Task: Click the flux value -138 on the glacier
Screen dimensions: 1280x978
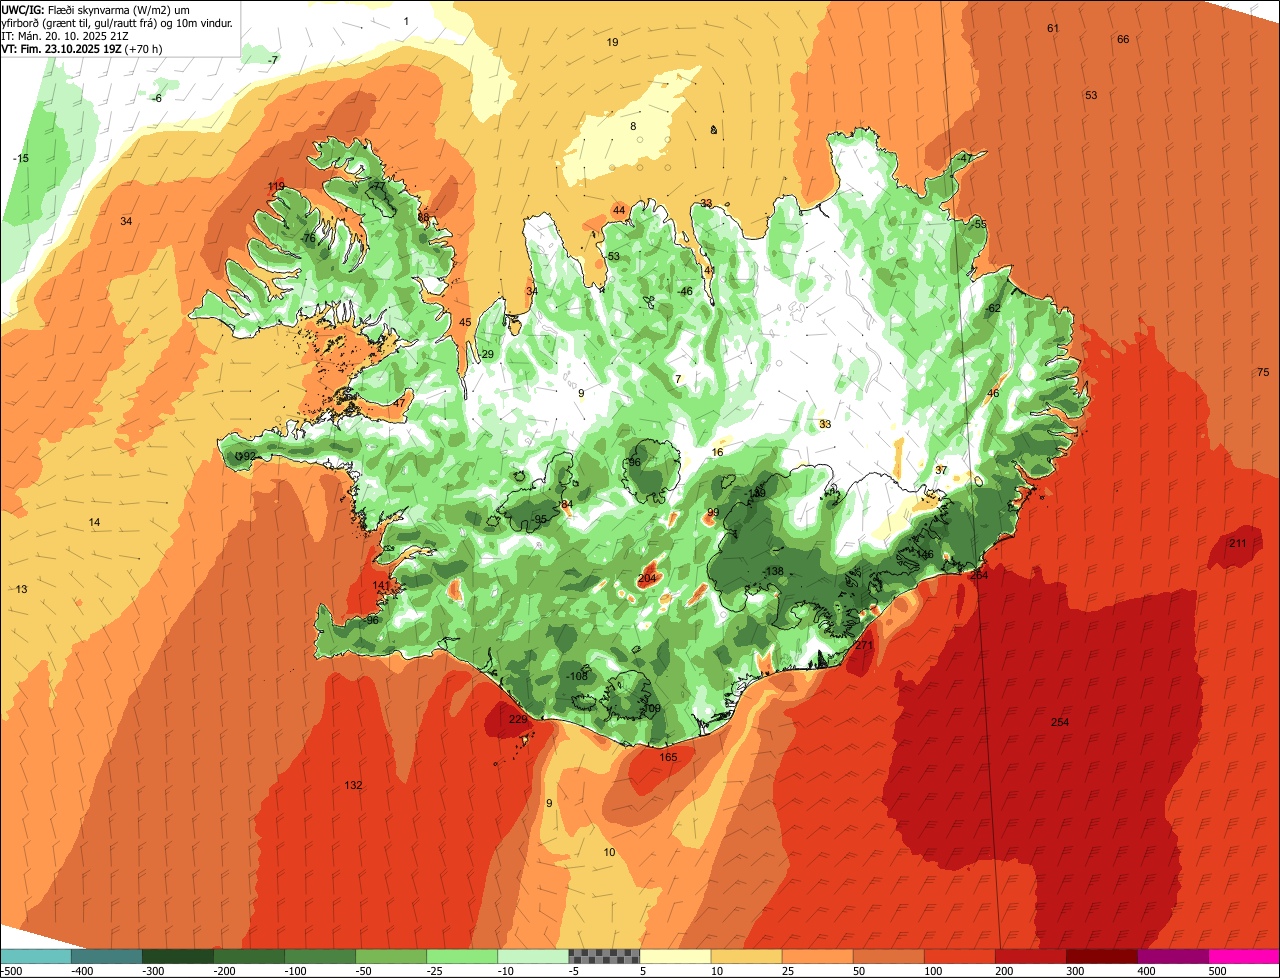Action: tap(772, 571)
